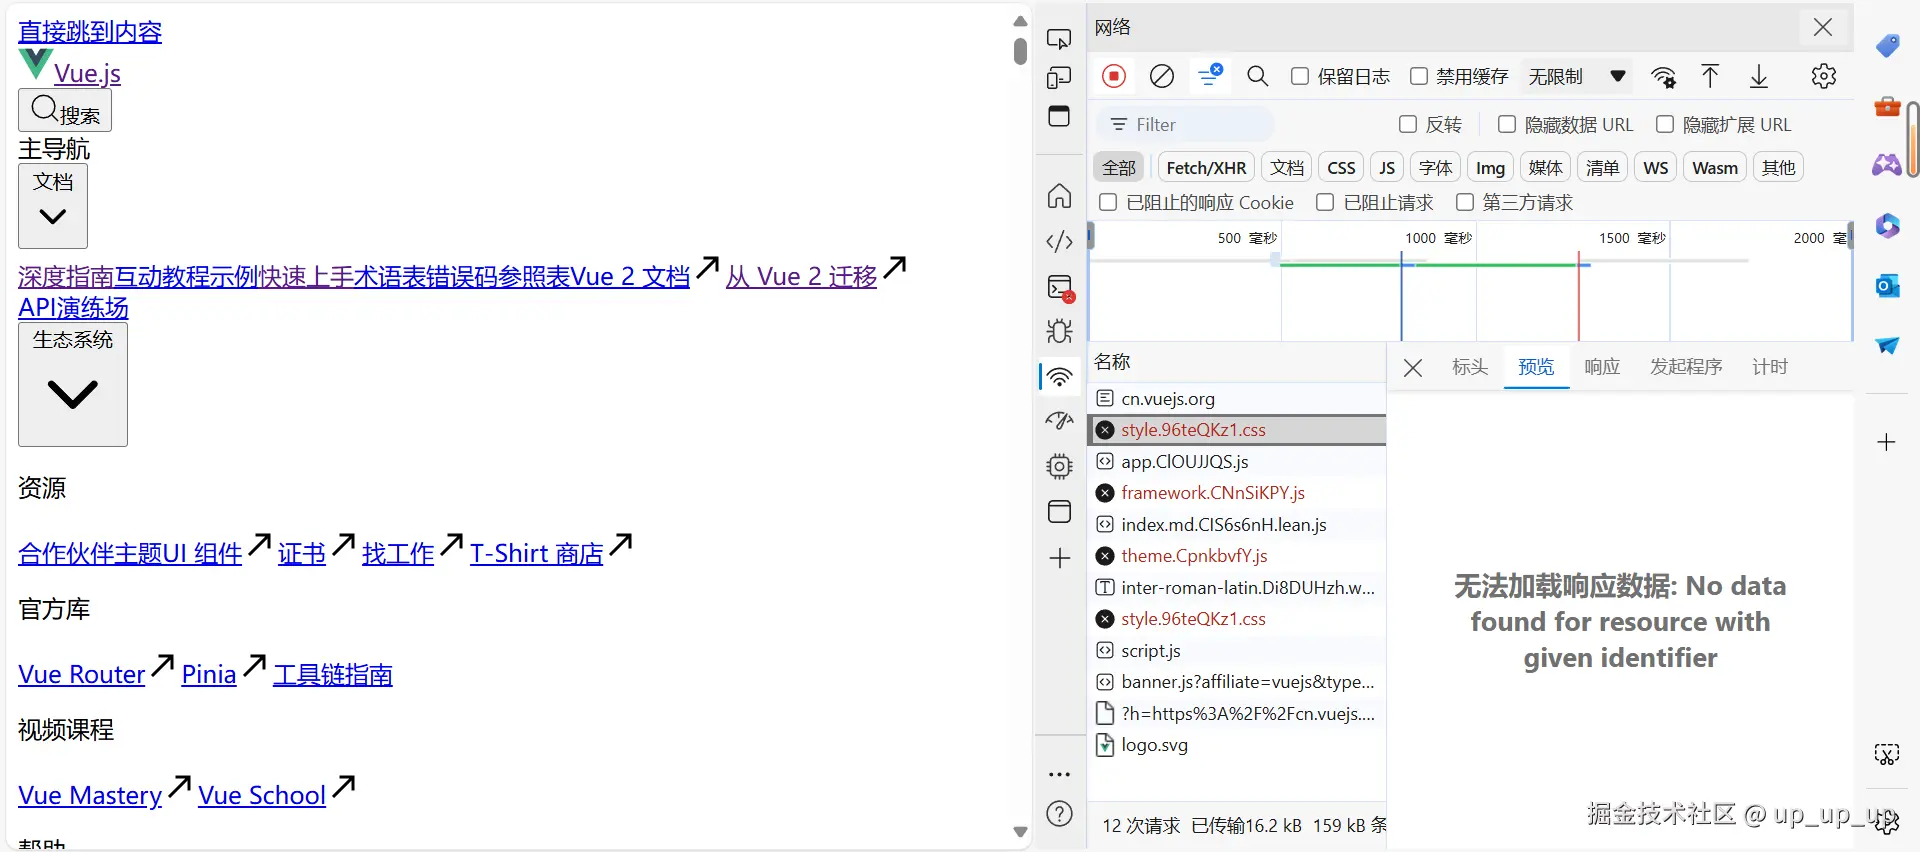1920x852 pixels.
Task: Open the Elements tool icon
Action: 1059,241
